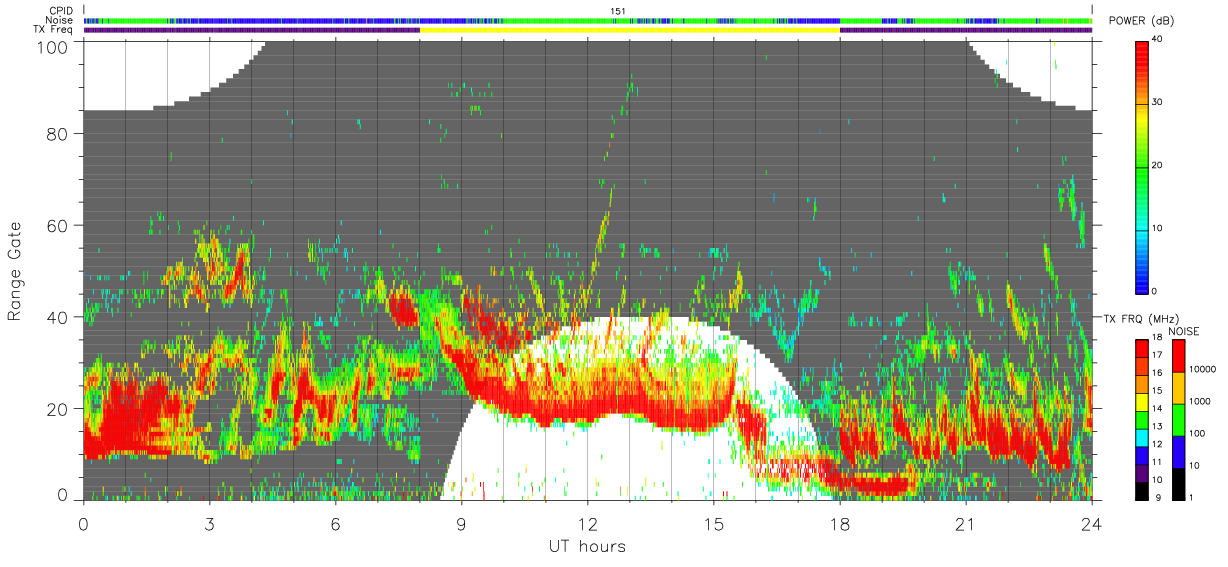Click the green 100-1000 NOISE legend swatch
This screenshot has height=567, width=1228.
click(1177, 420)
